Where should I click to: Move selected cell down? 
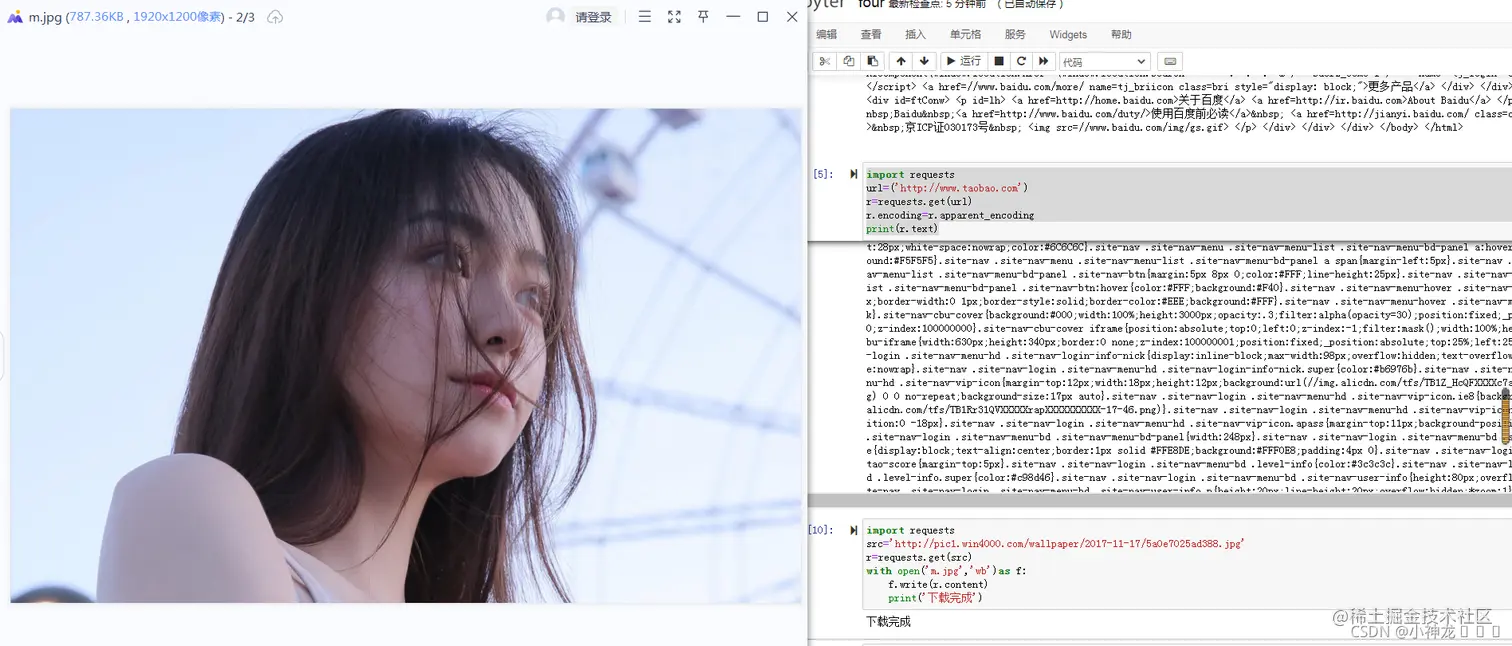tap(924, 61)
